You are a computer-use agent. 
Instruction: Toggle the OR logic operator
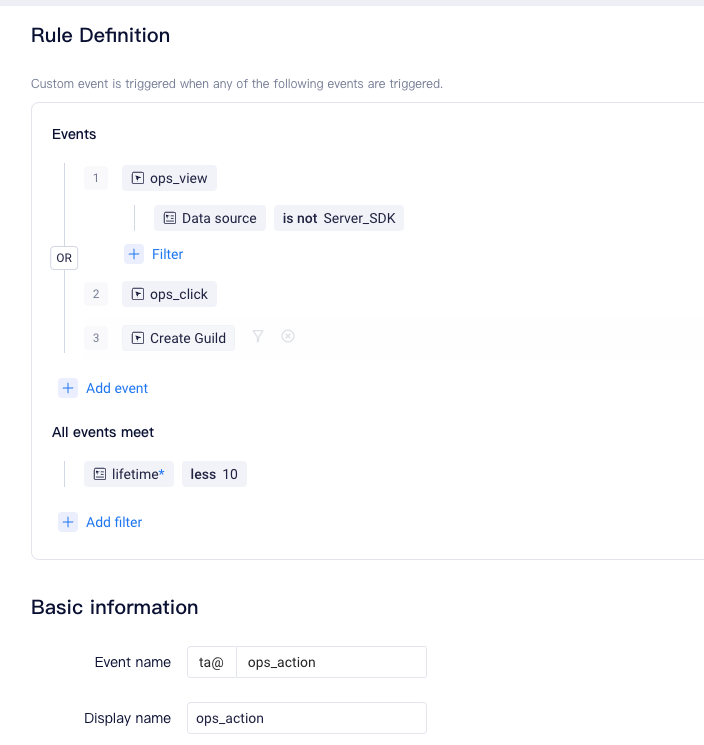click(x=64, y=258)
